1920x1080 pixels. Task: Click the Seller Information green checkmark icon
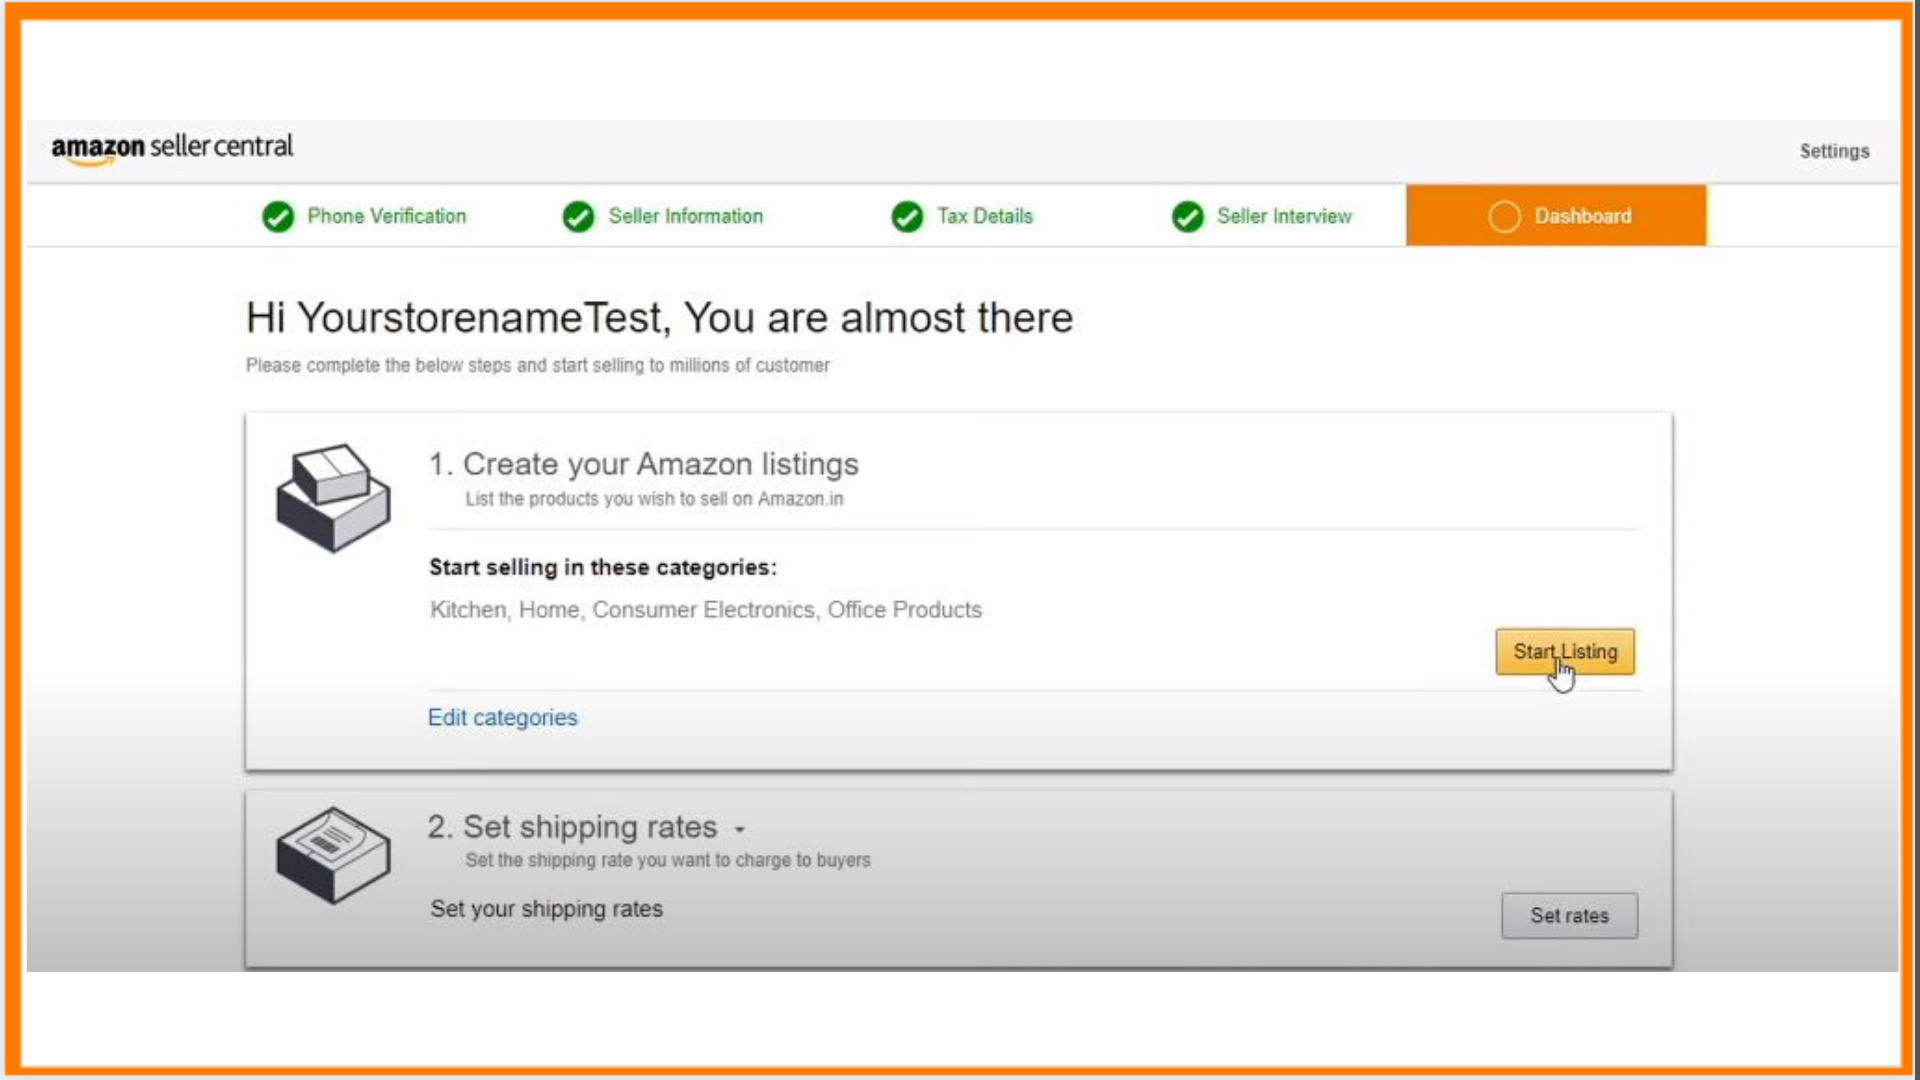[x=578, y=216]
